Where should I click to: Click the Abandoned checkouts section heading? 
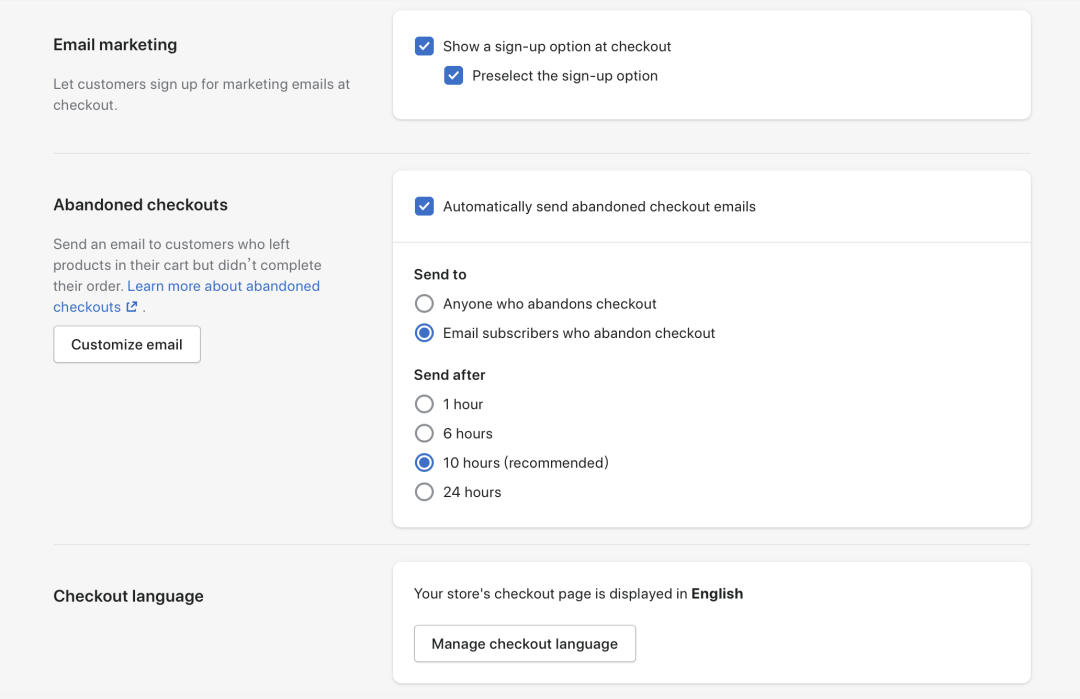point(140,205)
